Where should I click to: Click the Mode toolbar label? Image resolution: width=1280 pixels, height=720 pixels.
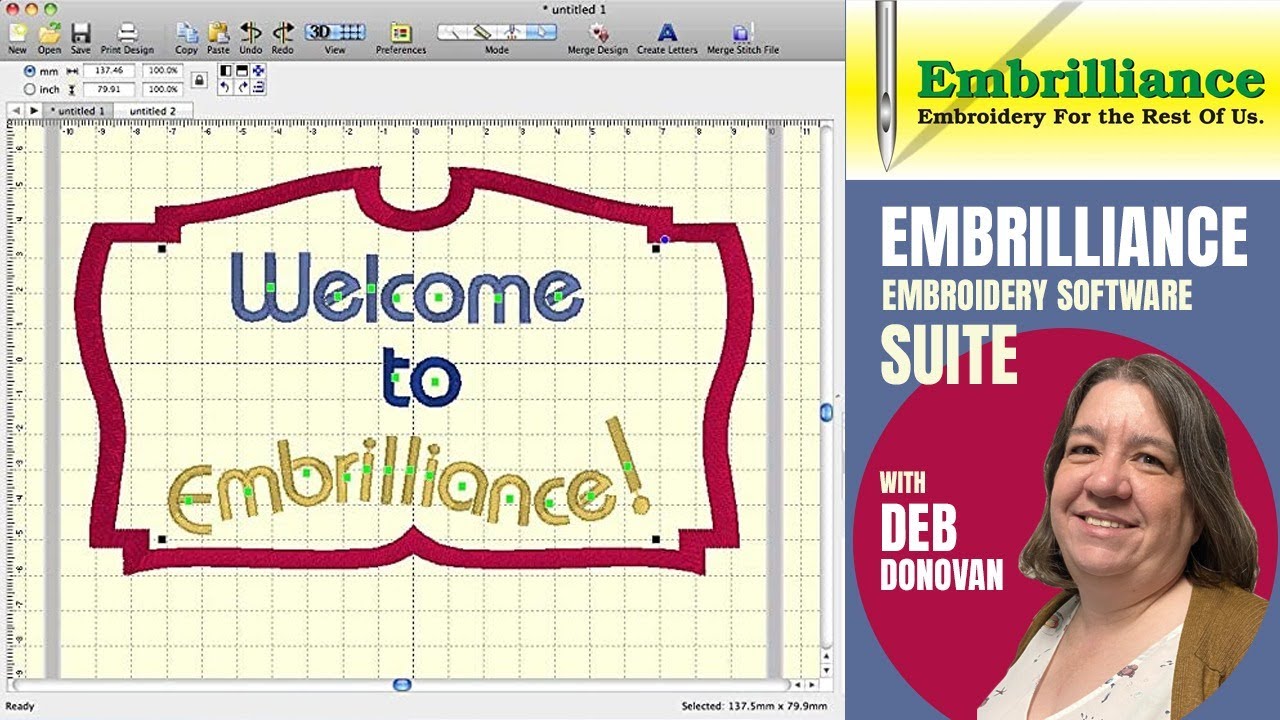497,50
